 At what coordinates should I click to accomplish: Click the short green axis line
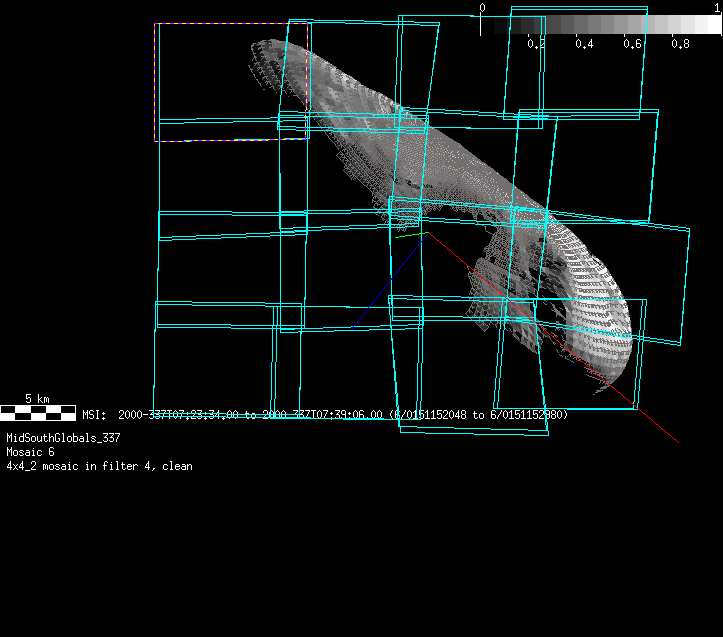click(x=410, y=236)
